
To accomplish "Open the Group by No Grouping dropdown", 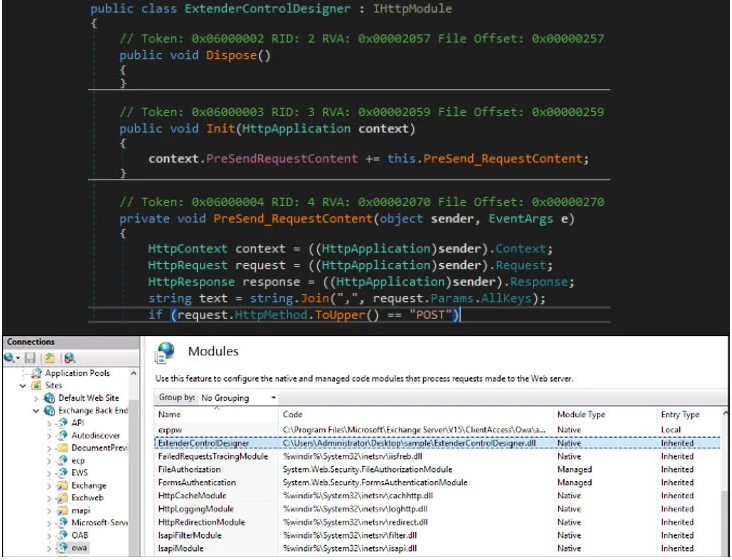I will [x=239, y=398].
